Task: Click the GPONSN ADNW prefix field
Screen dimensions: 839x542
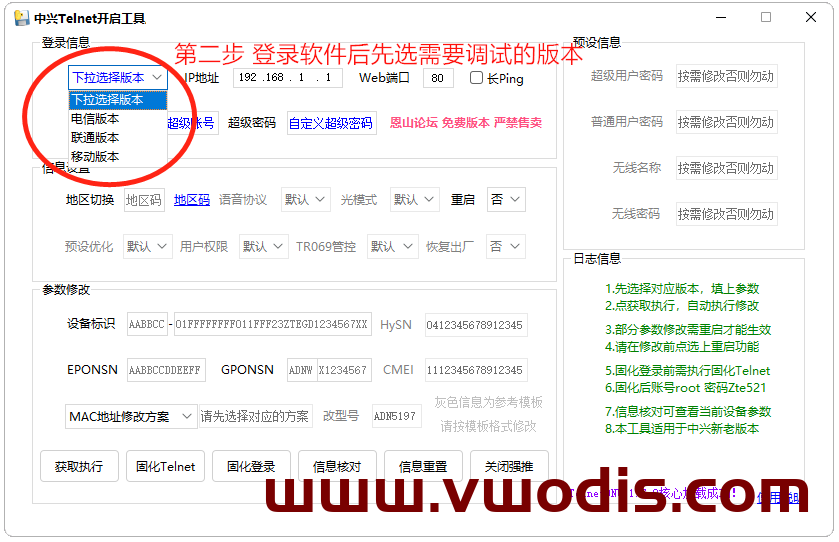Action: [x=302, y=370]
